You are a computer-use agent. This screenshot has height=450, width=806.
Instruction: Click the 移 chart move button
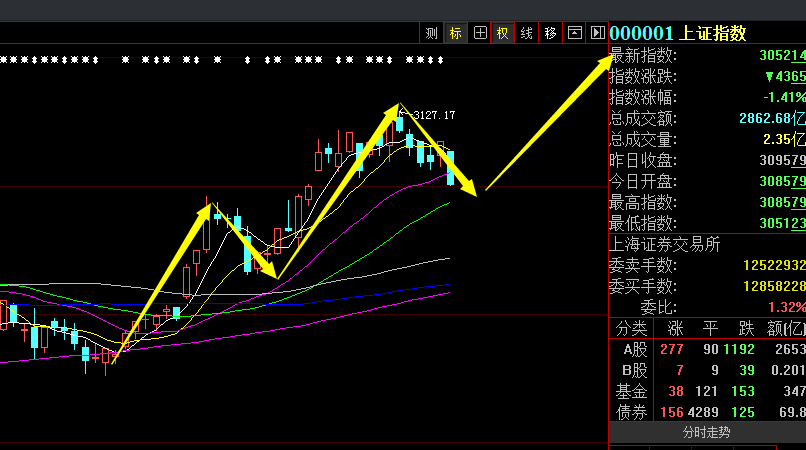550,33
